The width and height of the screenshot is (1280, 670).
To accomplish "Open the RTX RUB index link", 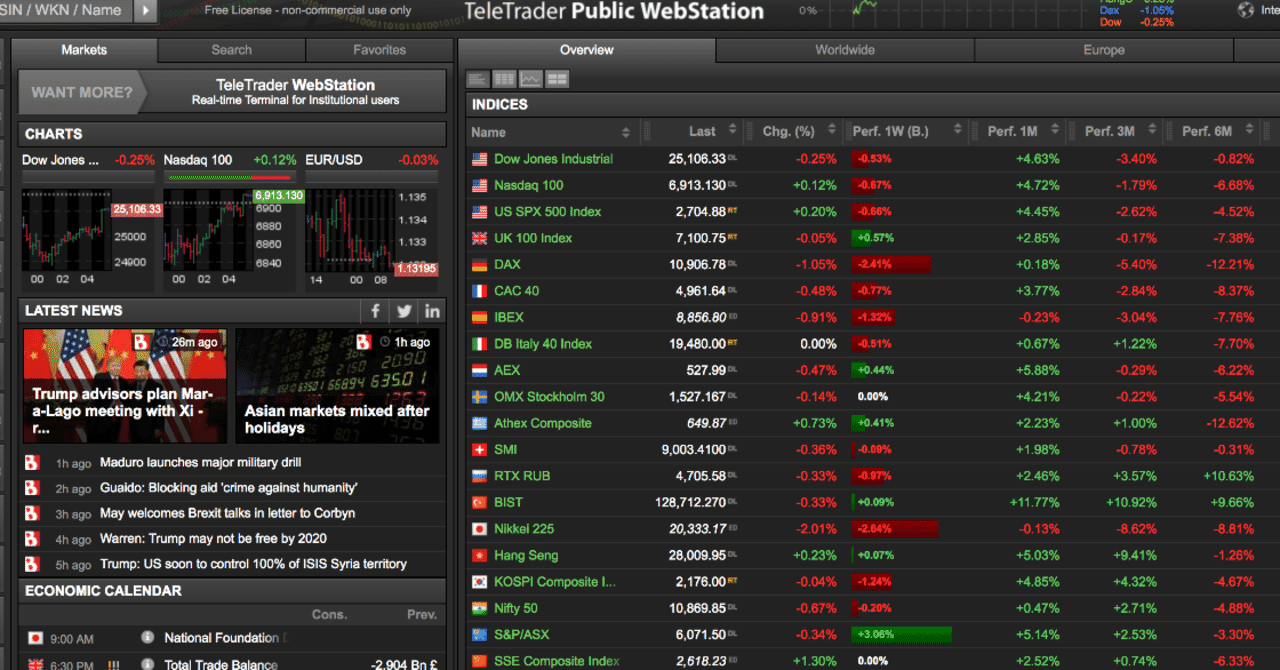I will click(522, 476).
